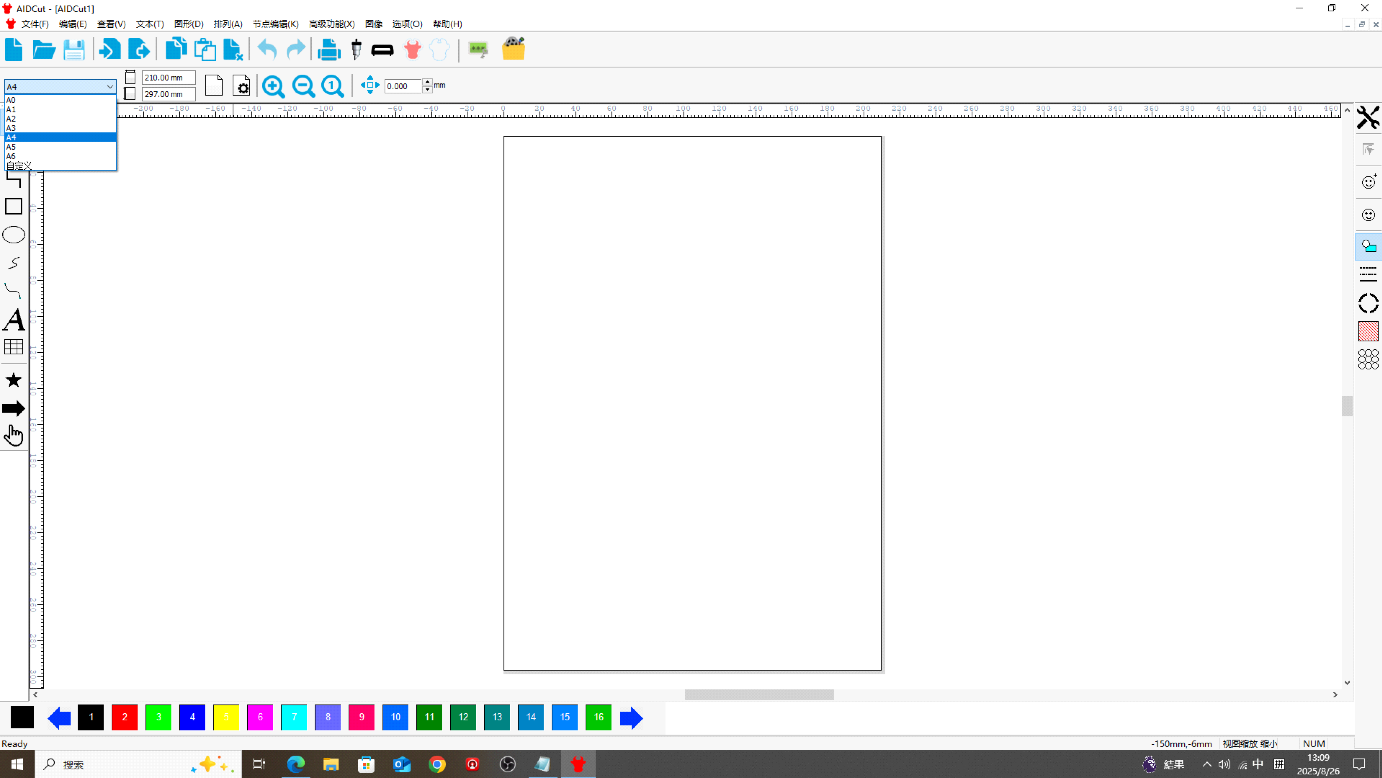Image resolution: width=1382 pixels, height=778 pixels.
Task: Choose A3 from the paper size list
Action: tap(60, 128)
